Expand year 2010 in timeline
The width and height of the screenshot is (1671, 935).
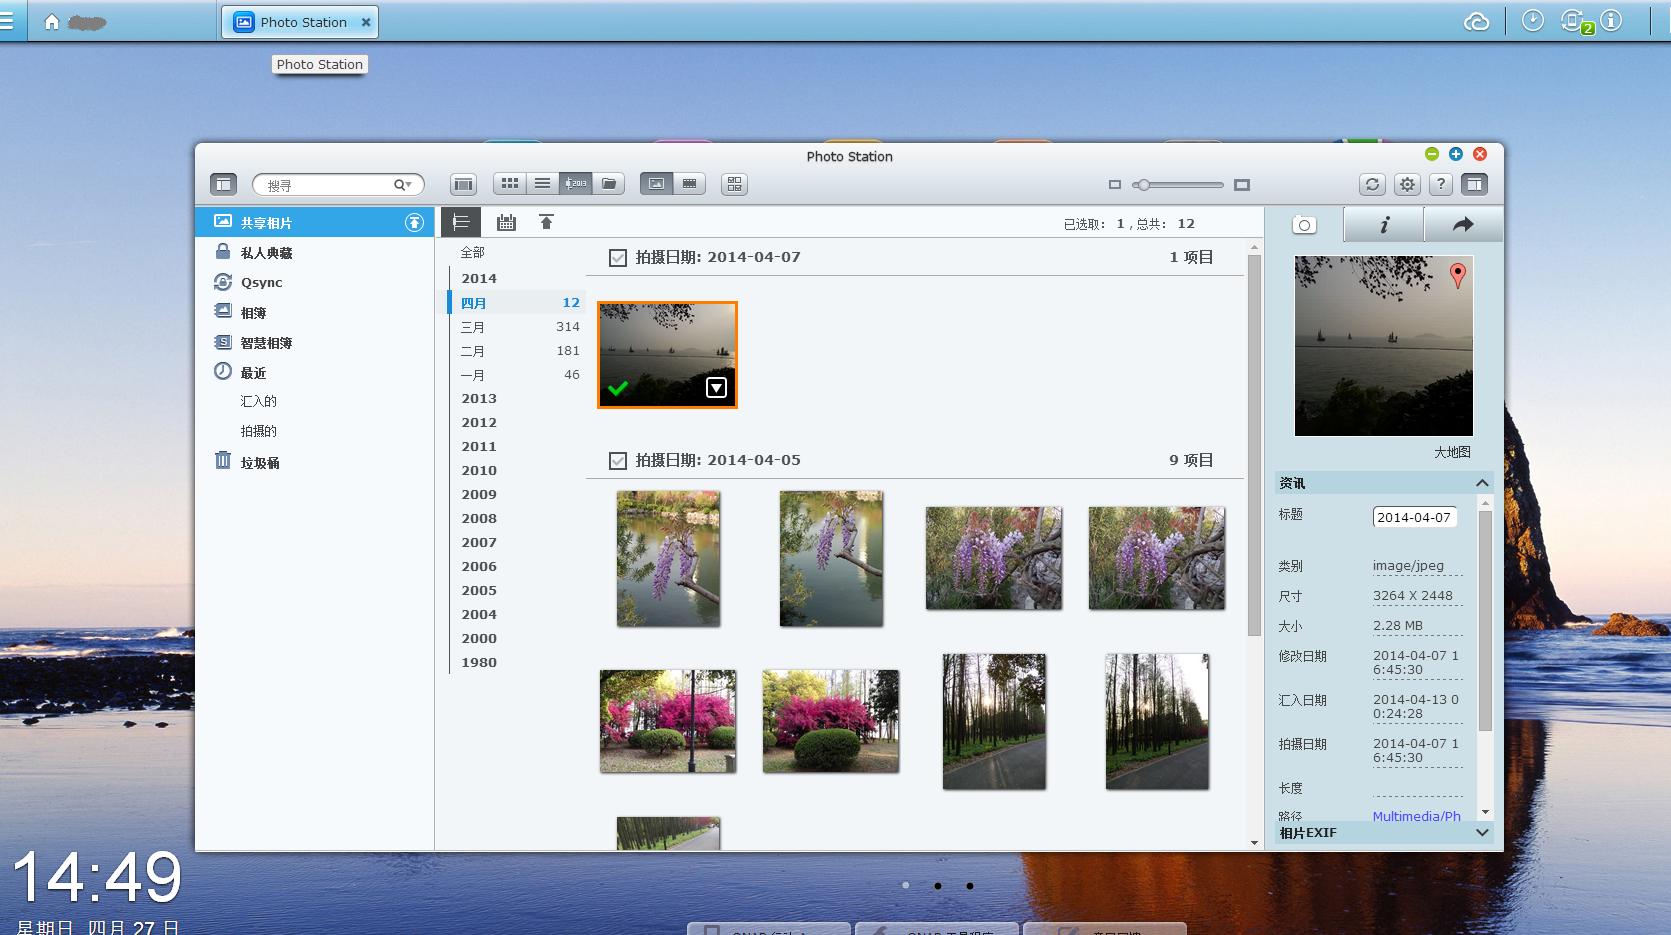[x=479, y=470]
